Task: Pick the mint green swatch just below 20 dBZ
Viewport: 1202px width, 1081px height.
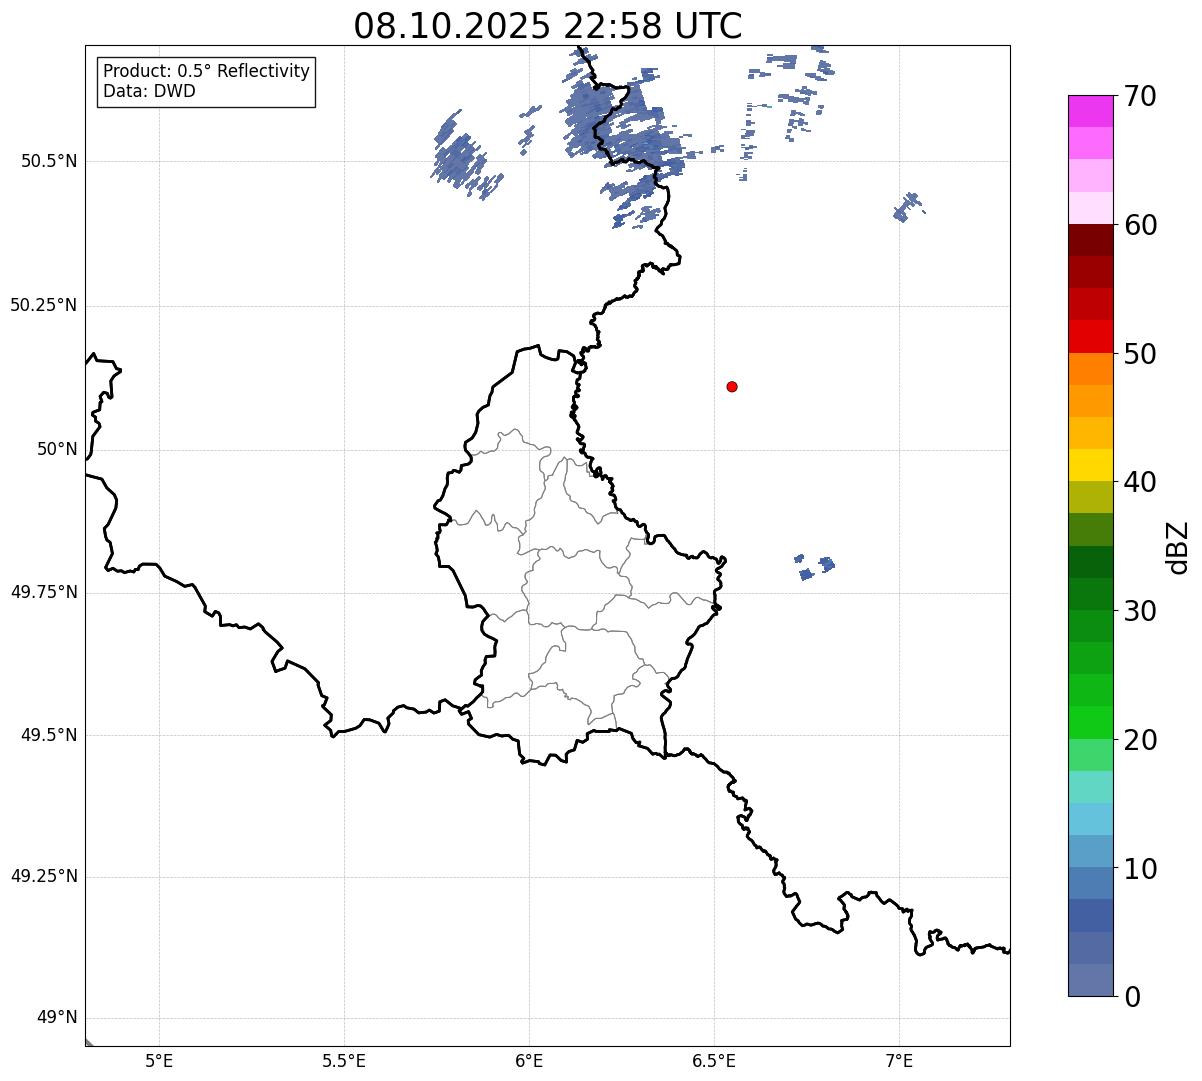Action: click(1091, 755)
